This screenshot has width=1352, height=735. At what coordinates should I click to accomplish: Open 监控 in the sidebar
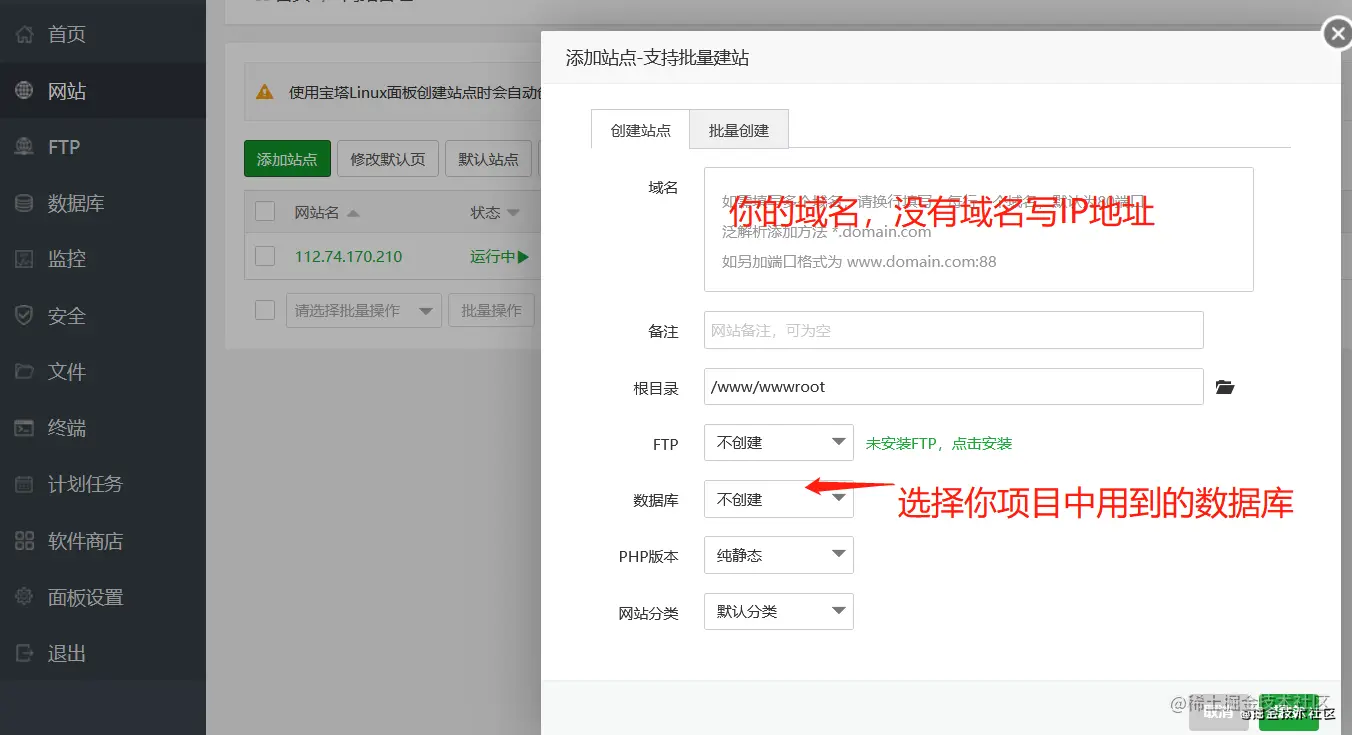click(x=67, y=259)
